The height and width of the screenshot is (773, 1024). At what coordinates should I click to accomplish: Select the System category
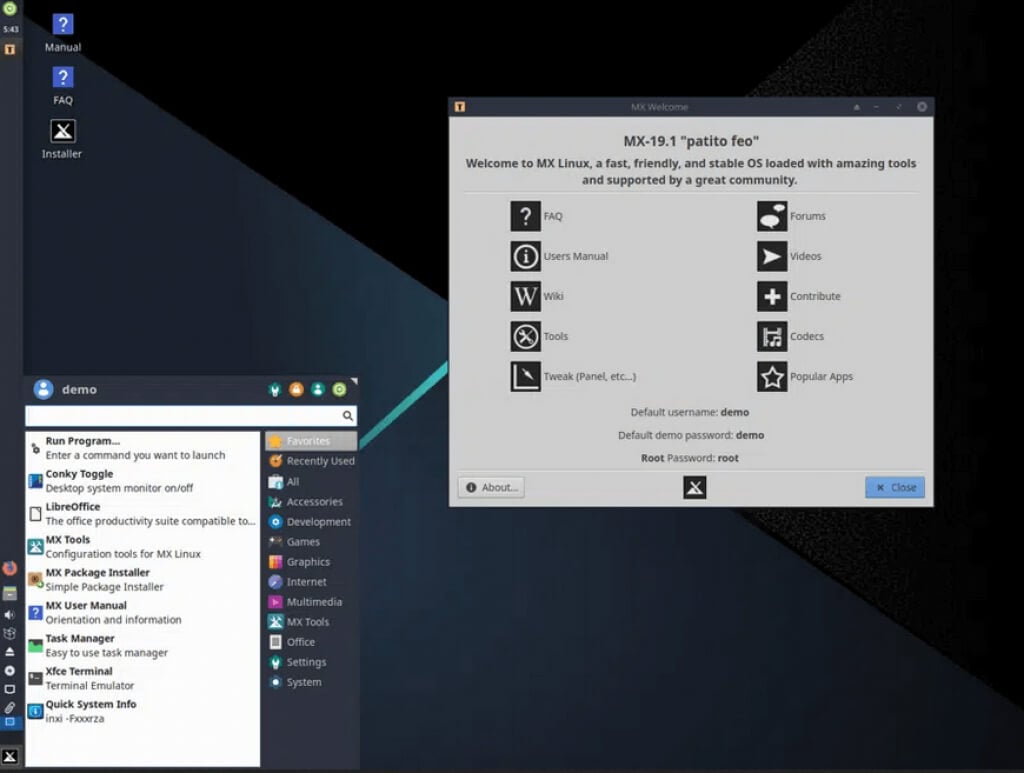pos(311,682)
